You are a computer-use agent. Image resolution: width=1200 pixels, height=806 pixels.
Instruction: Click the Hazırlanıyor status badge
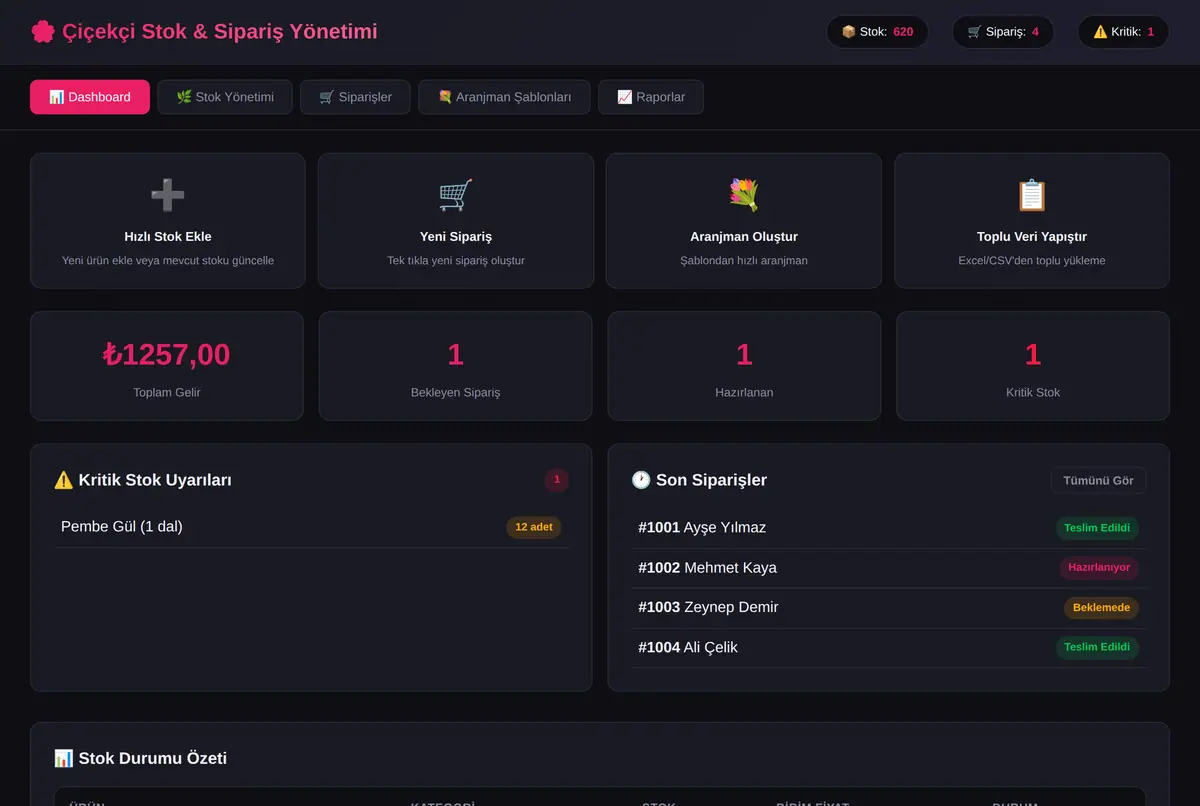(1099, 568)
